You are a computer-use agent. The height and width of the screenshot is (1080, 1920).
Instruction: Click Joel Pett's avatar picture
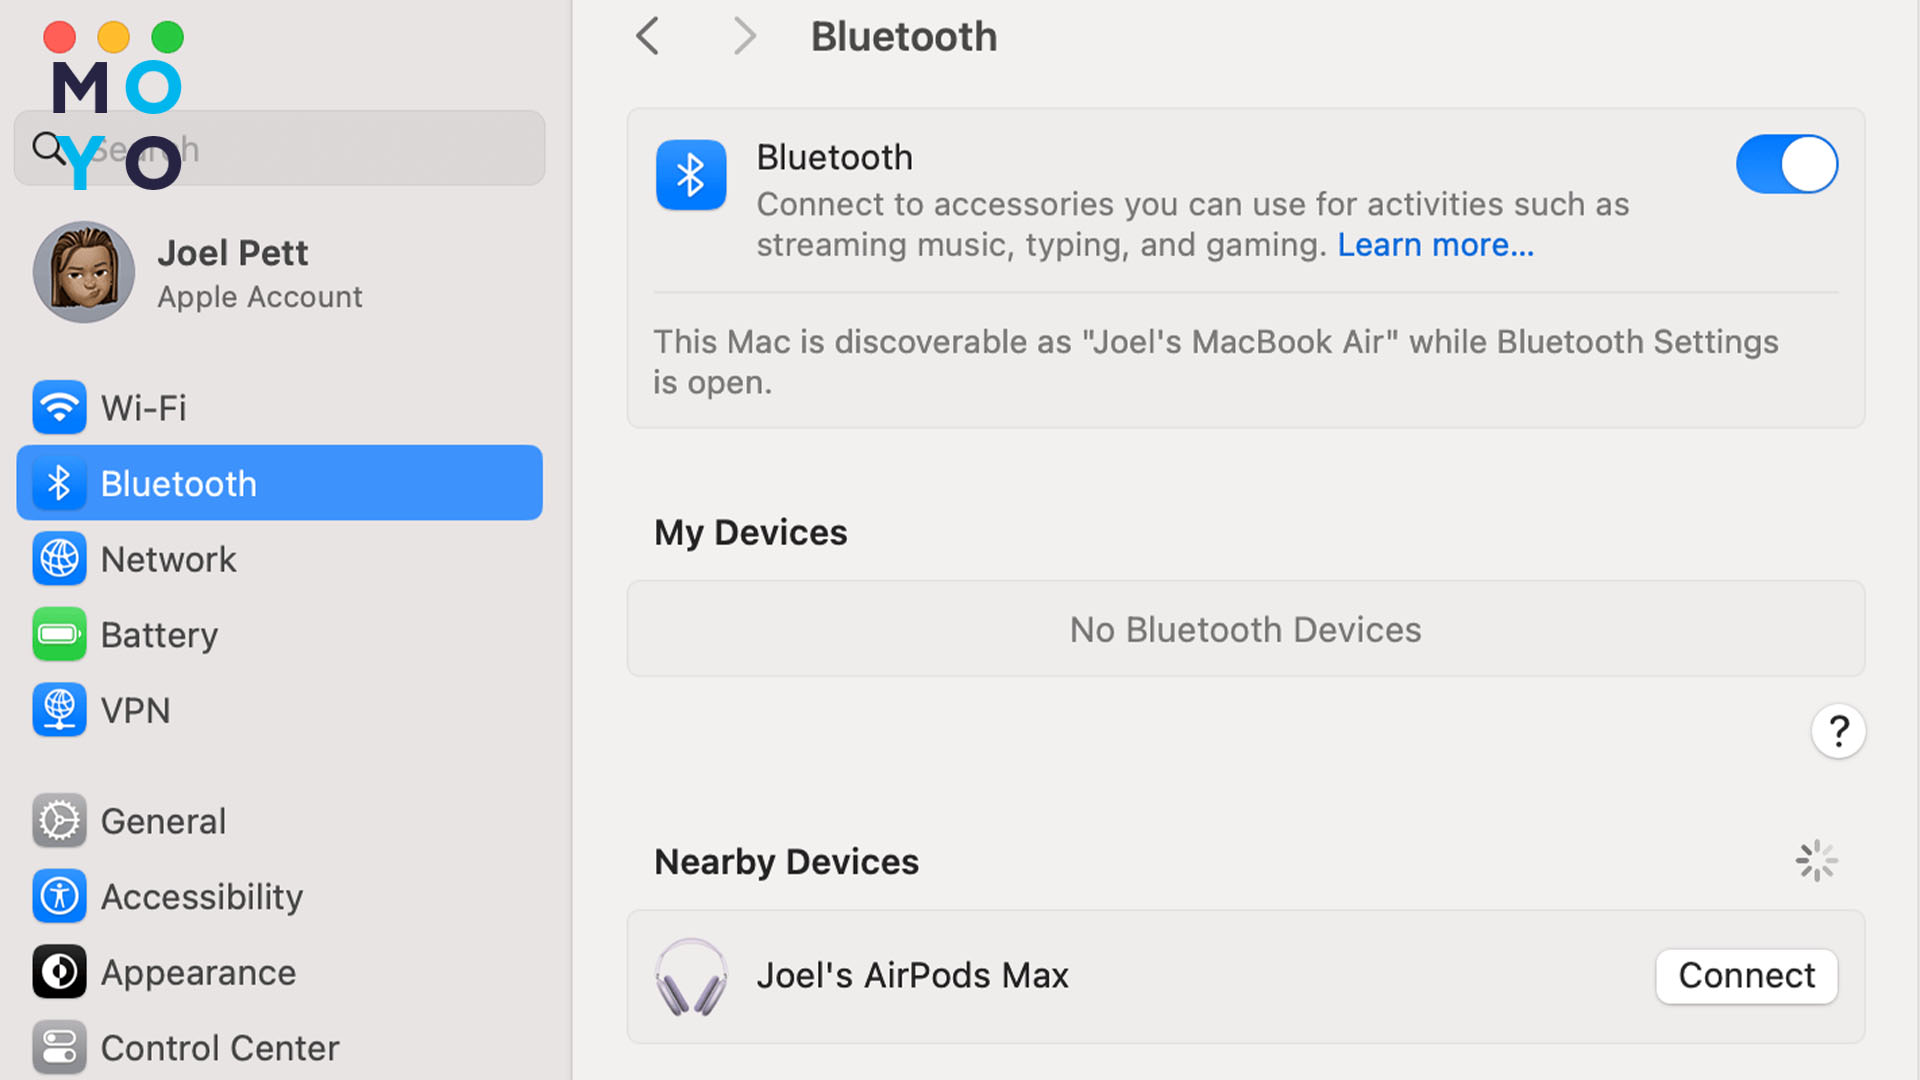click(x=84, y=272)
